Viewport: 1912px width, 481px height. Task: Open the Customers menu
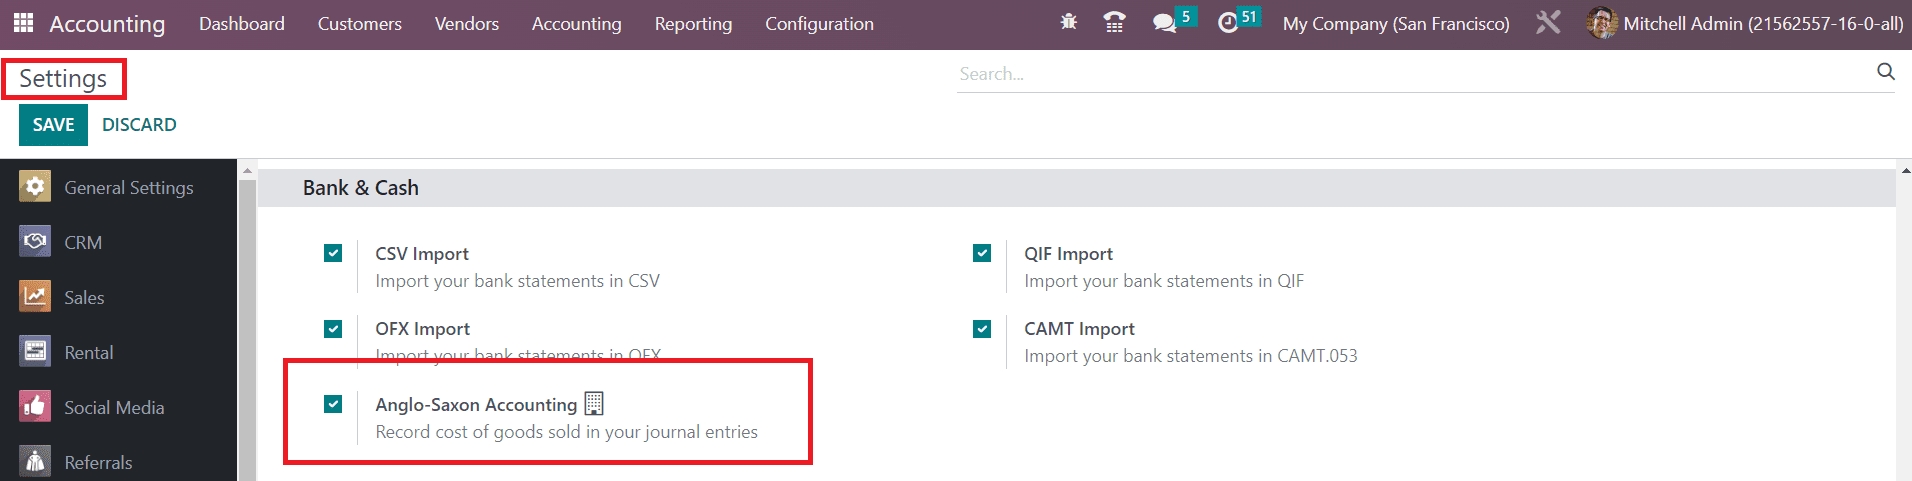[359, 23]
